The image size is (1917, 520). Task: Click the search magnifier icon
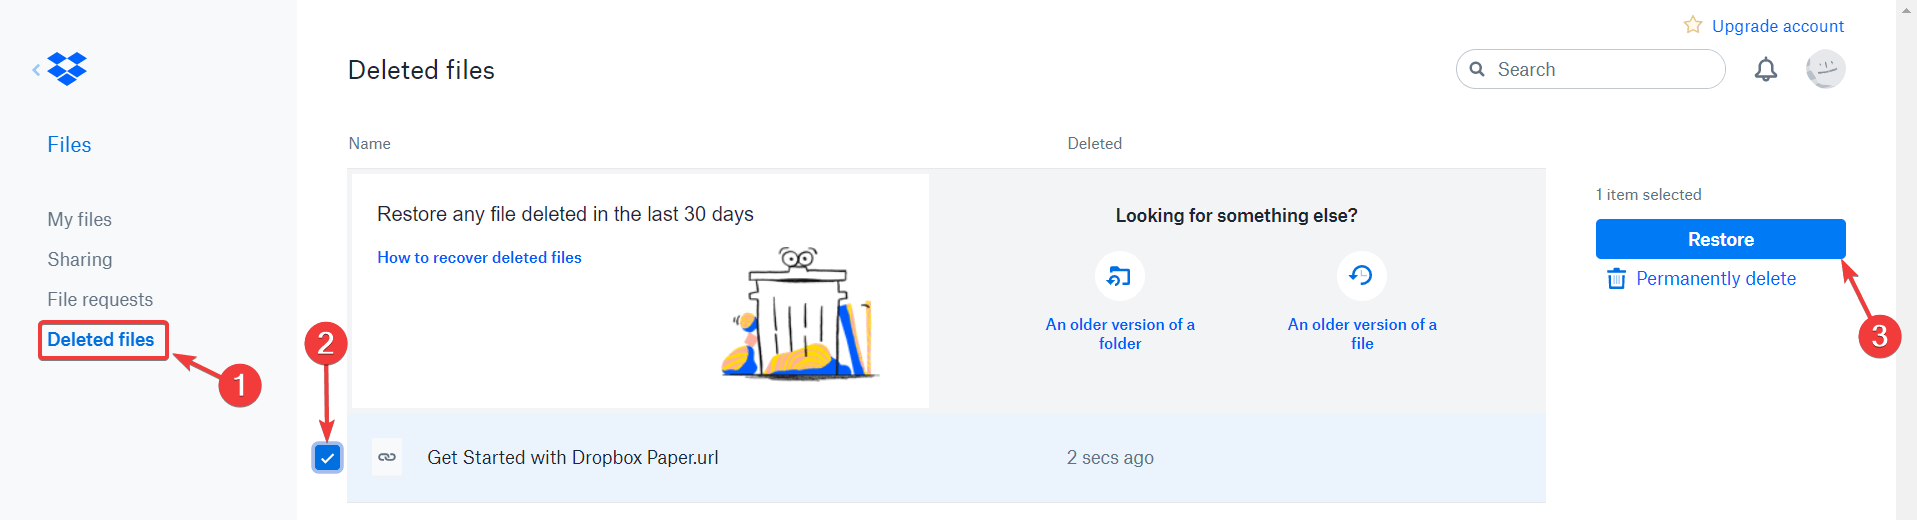[1477, 69]
